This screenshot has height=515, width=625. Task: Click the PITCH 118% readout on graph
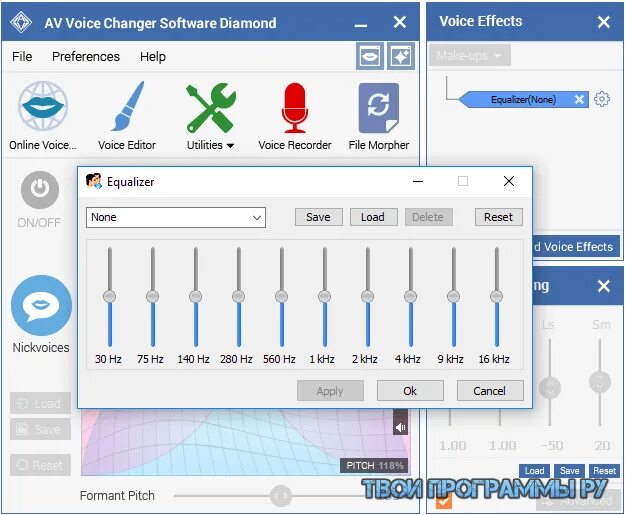374,466
